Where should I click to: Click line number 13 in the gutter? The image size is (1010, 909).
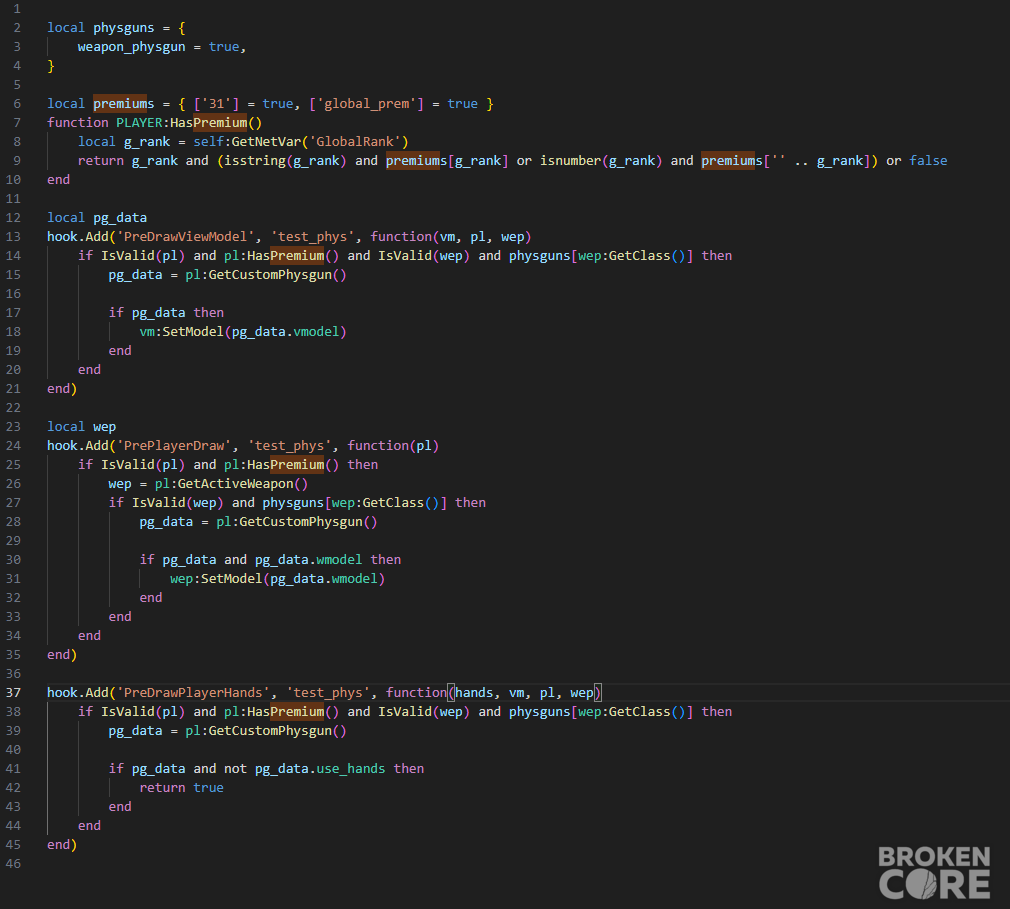(x=14, y=236)
